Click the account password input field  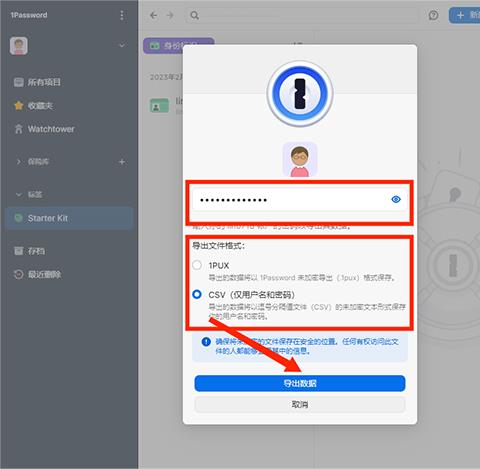pyautogui.click(x=300, y=200)
